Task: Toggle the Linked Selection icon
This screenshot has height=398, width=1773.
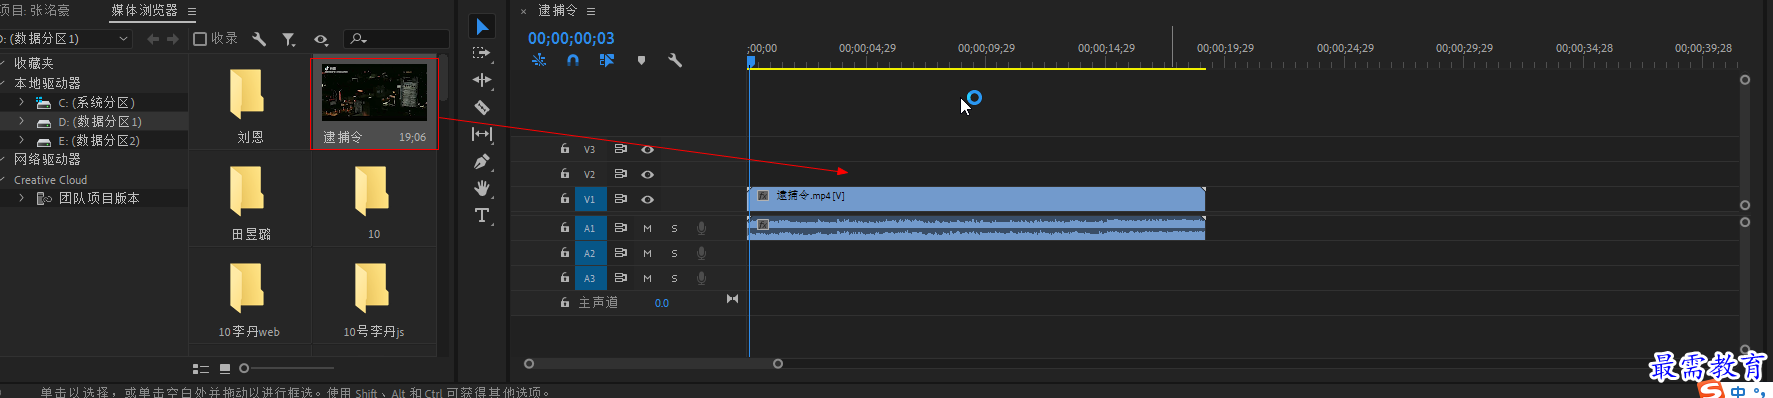Action: (607, 60)
